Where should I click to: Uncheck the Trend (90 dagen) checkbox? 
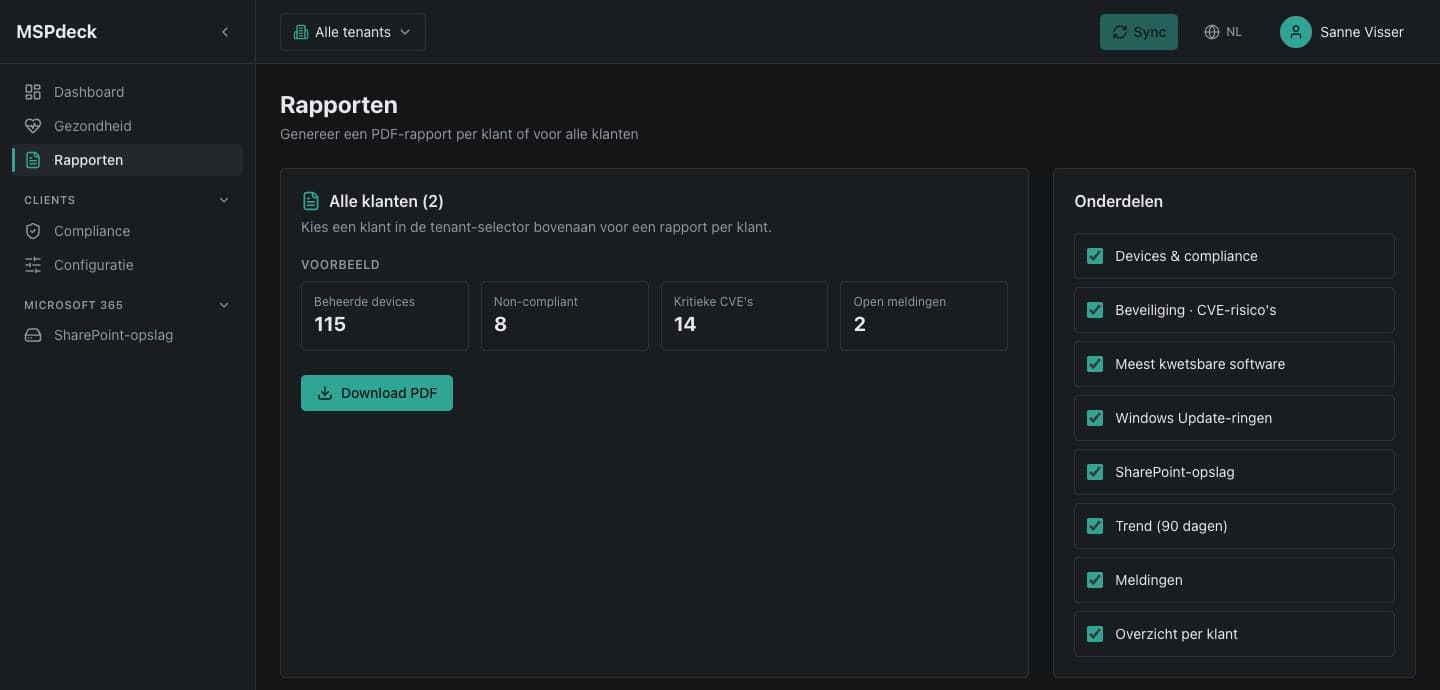(1095, 526)
